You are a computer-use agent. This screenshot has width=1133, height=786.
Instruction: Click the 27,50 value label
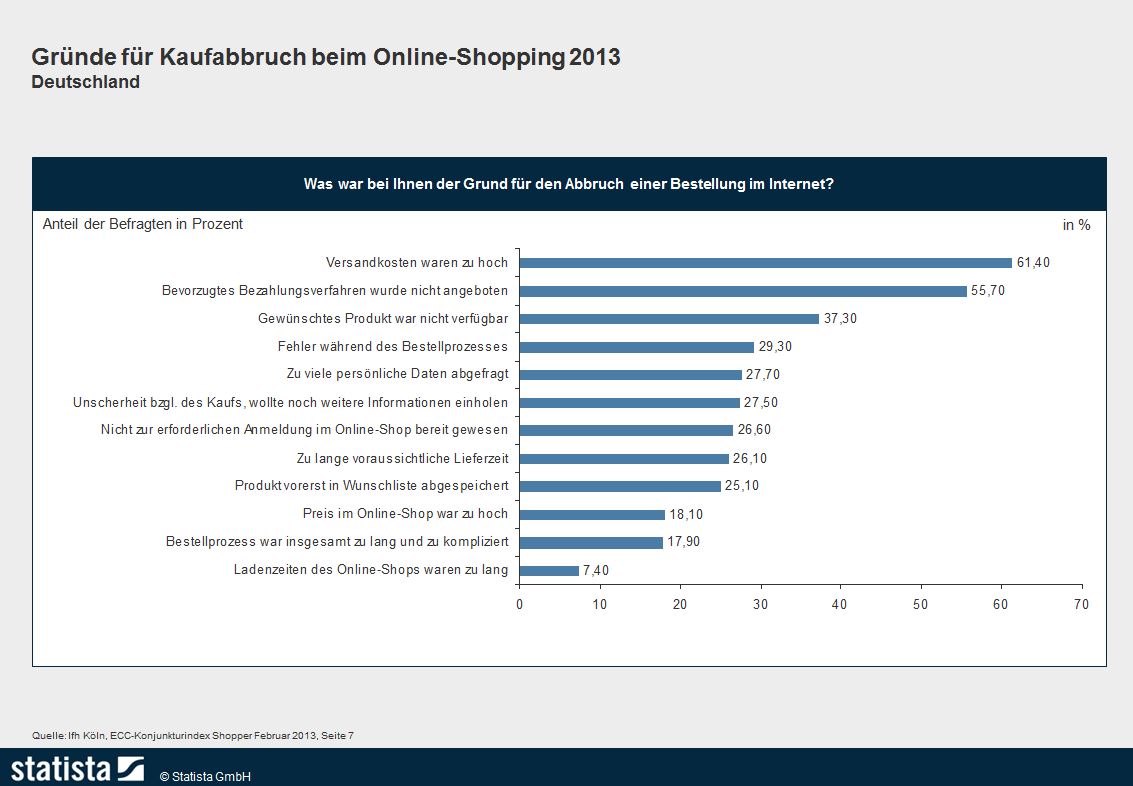point(761,403)
